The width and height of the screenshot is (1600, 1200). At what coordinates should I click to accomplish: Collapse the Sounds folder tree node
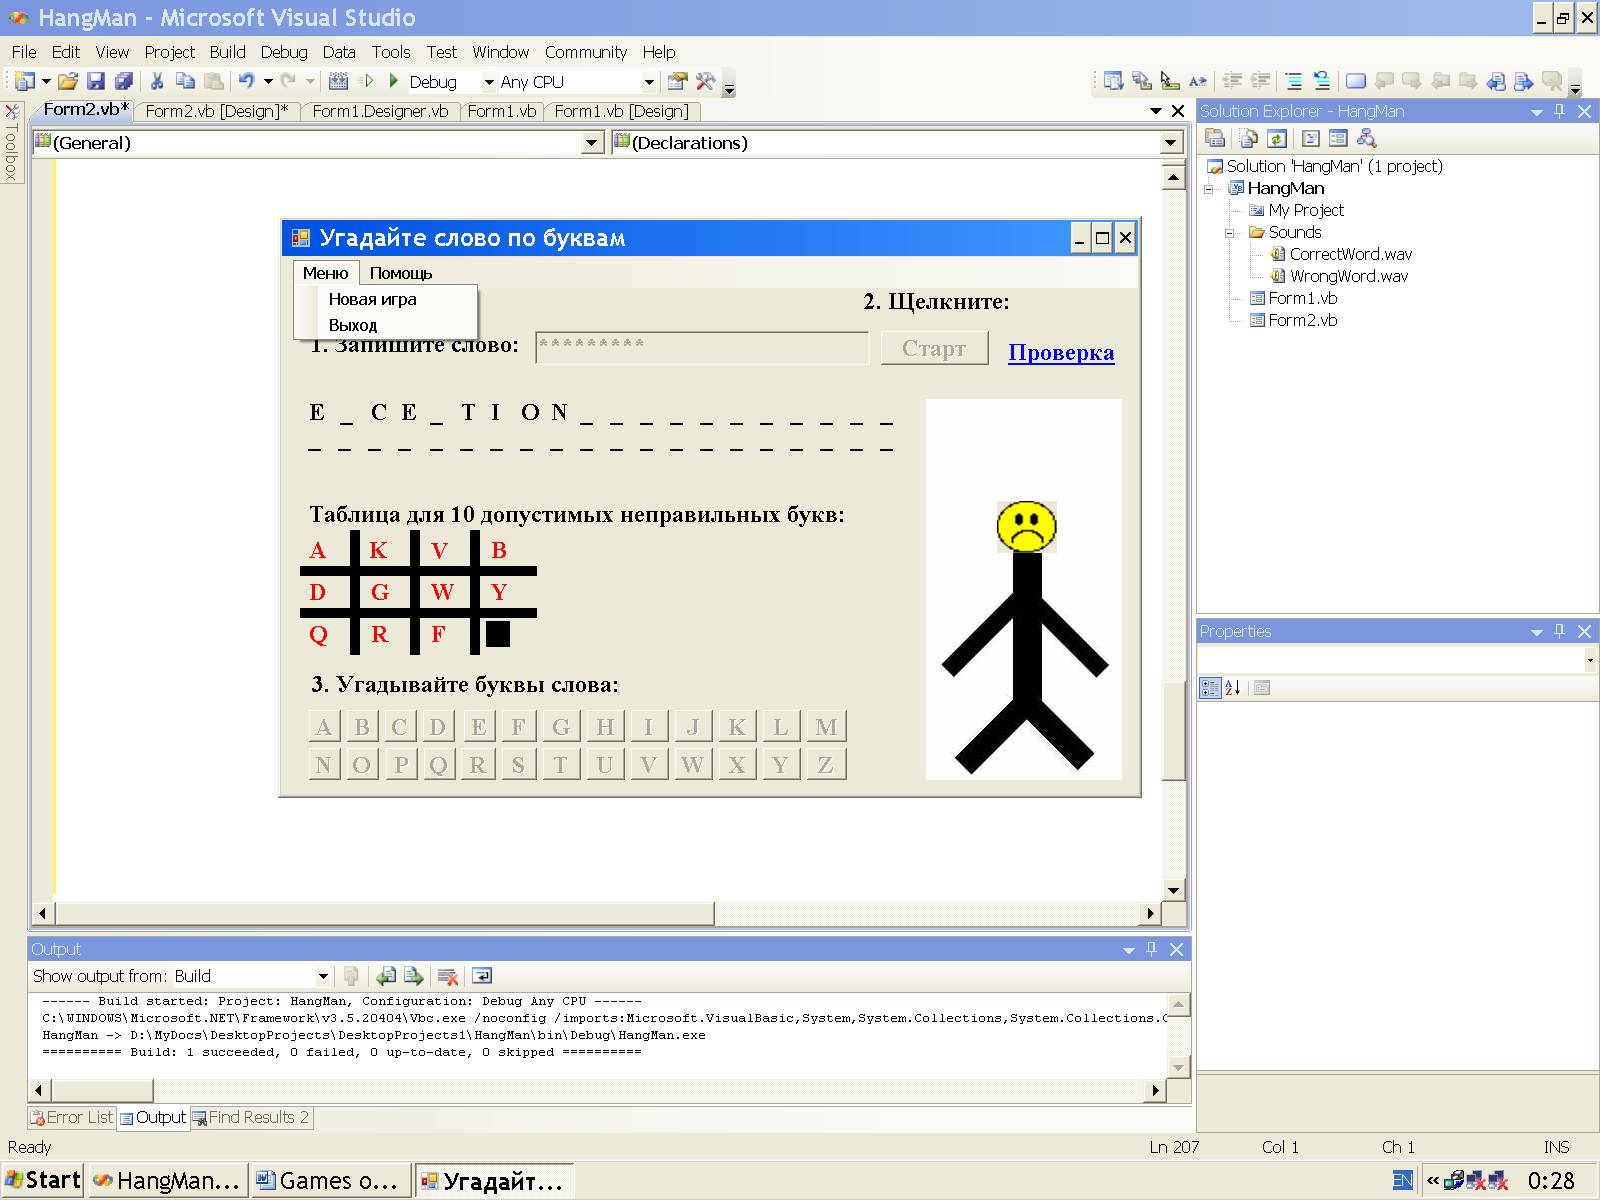(x=1231, y=233)
